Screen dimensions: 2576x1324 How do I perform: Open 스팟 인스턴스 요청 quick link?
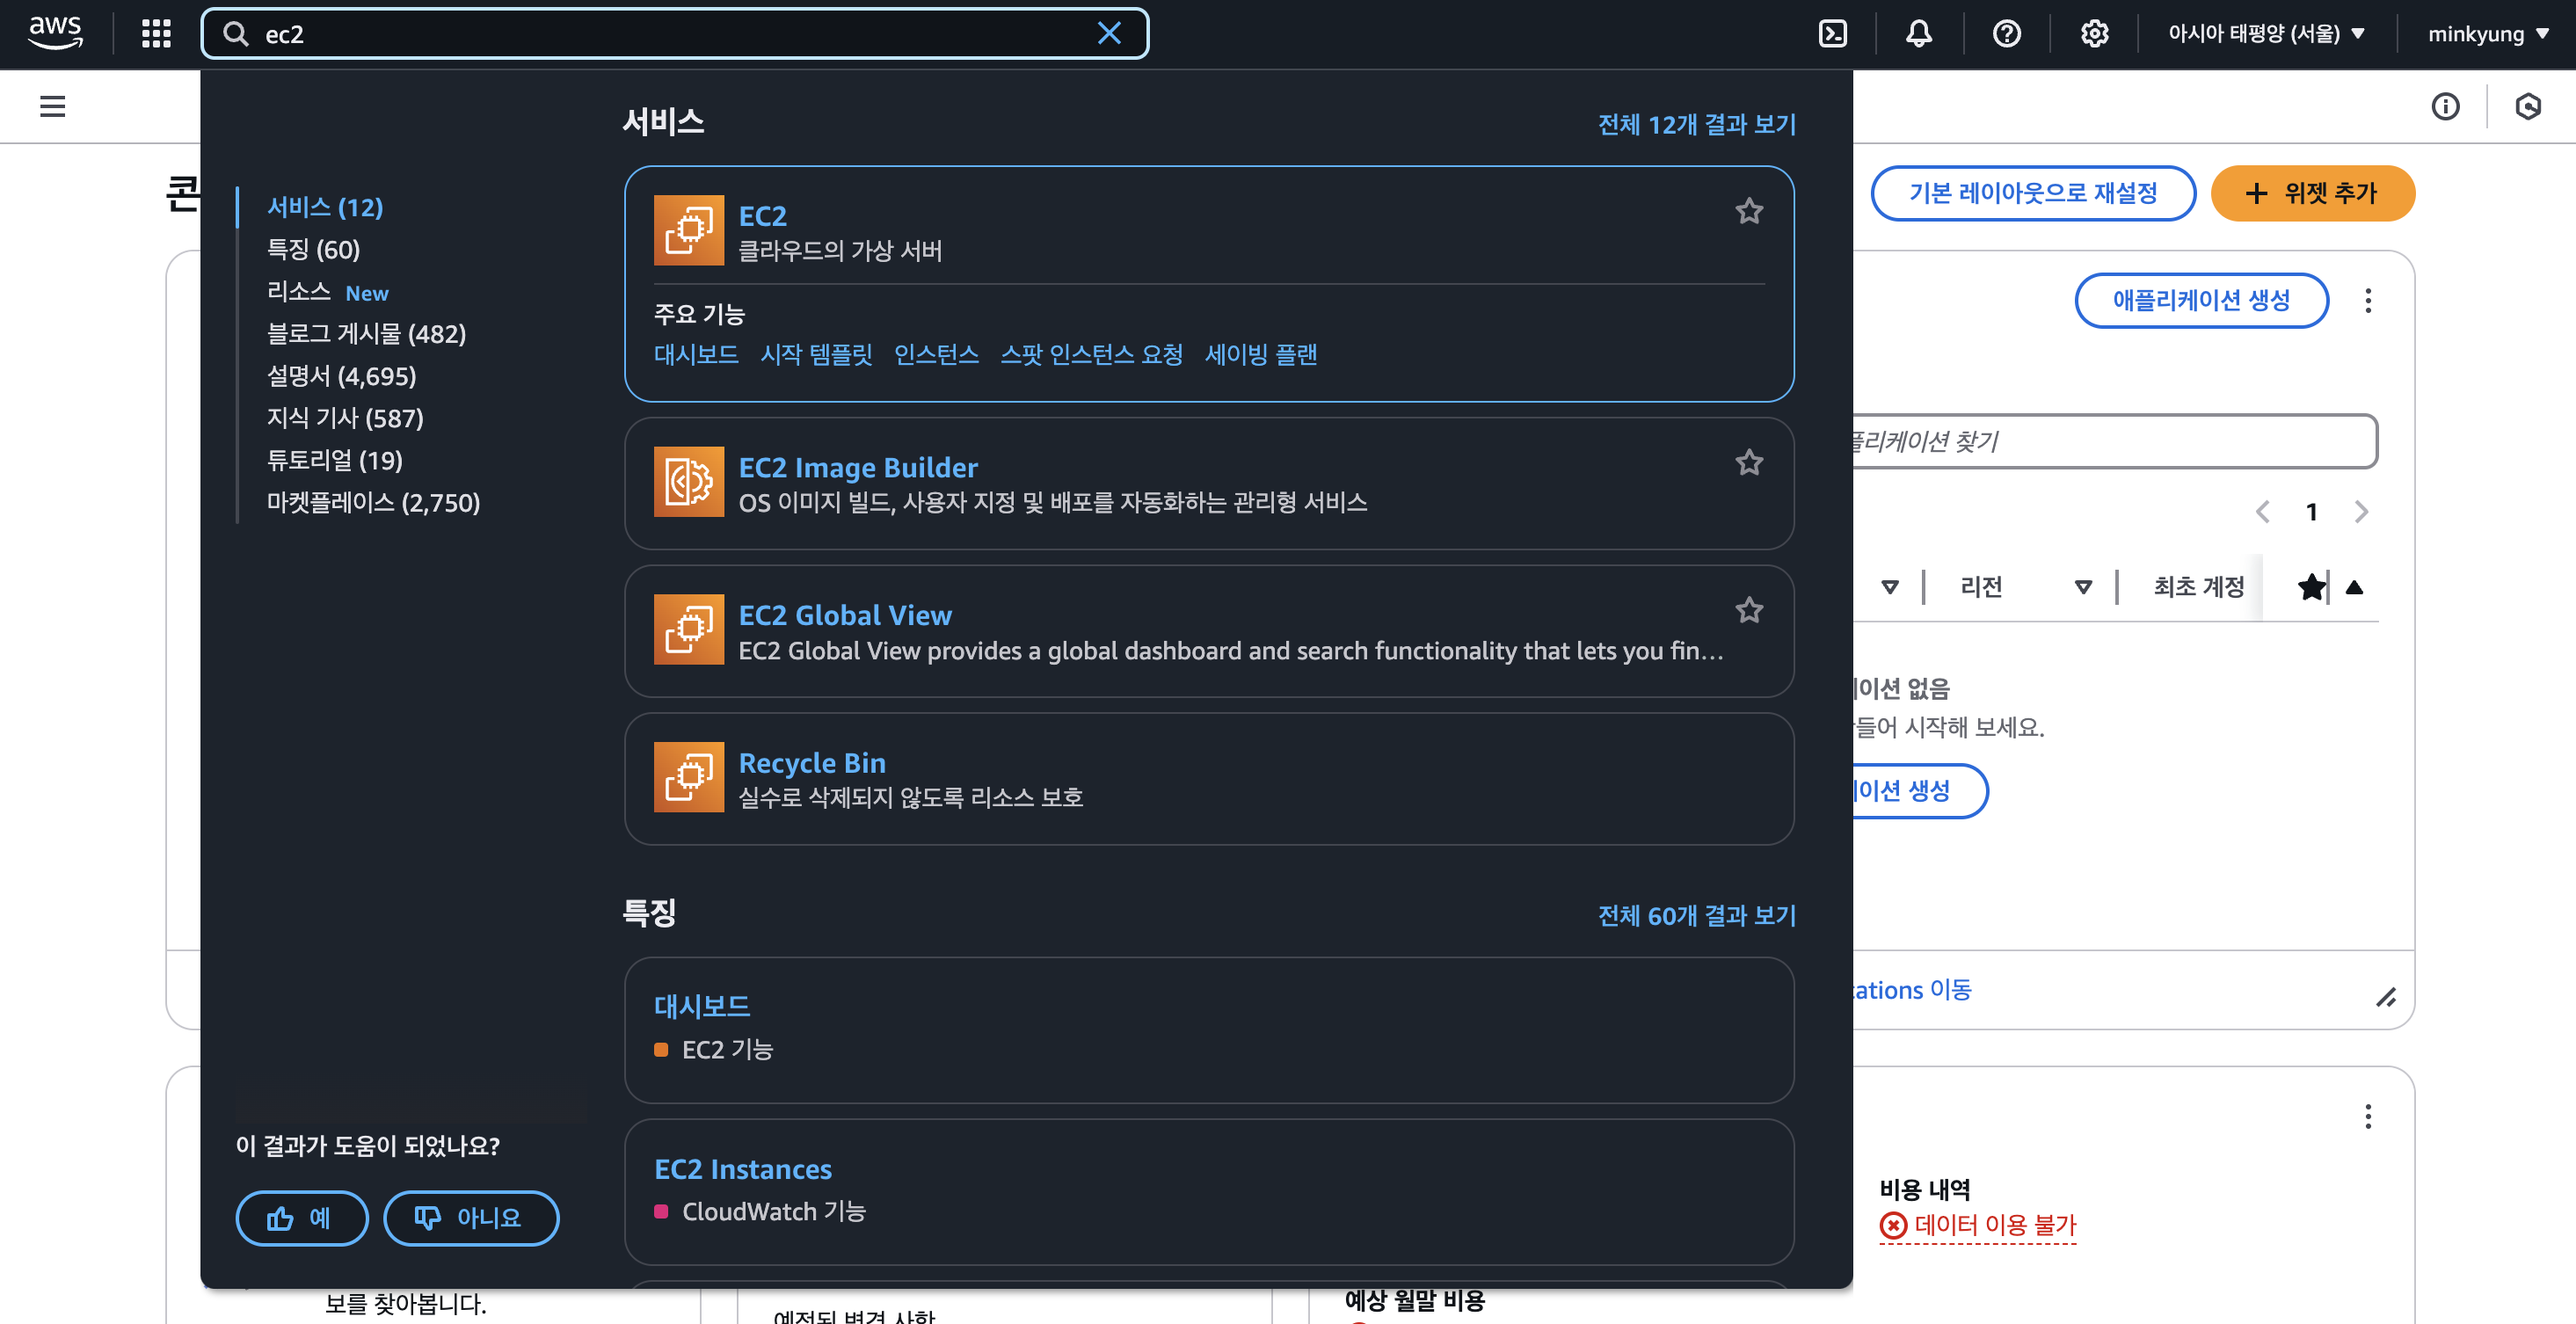tap(1091, 354)
